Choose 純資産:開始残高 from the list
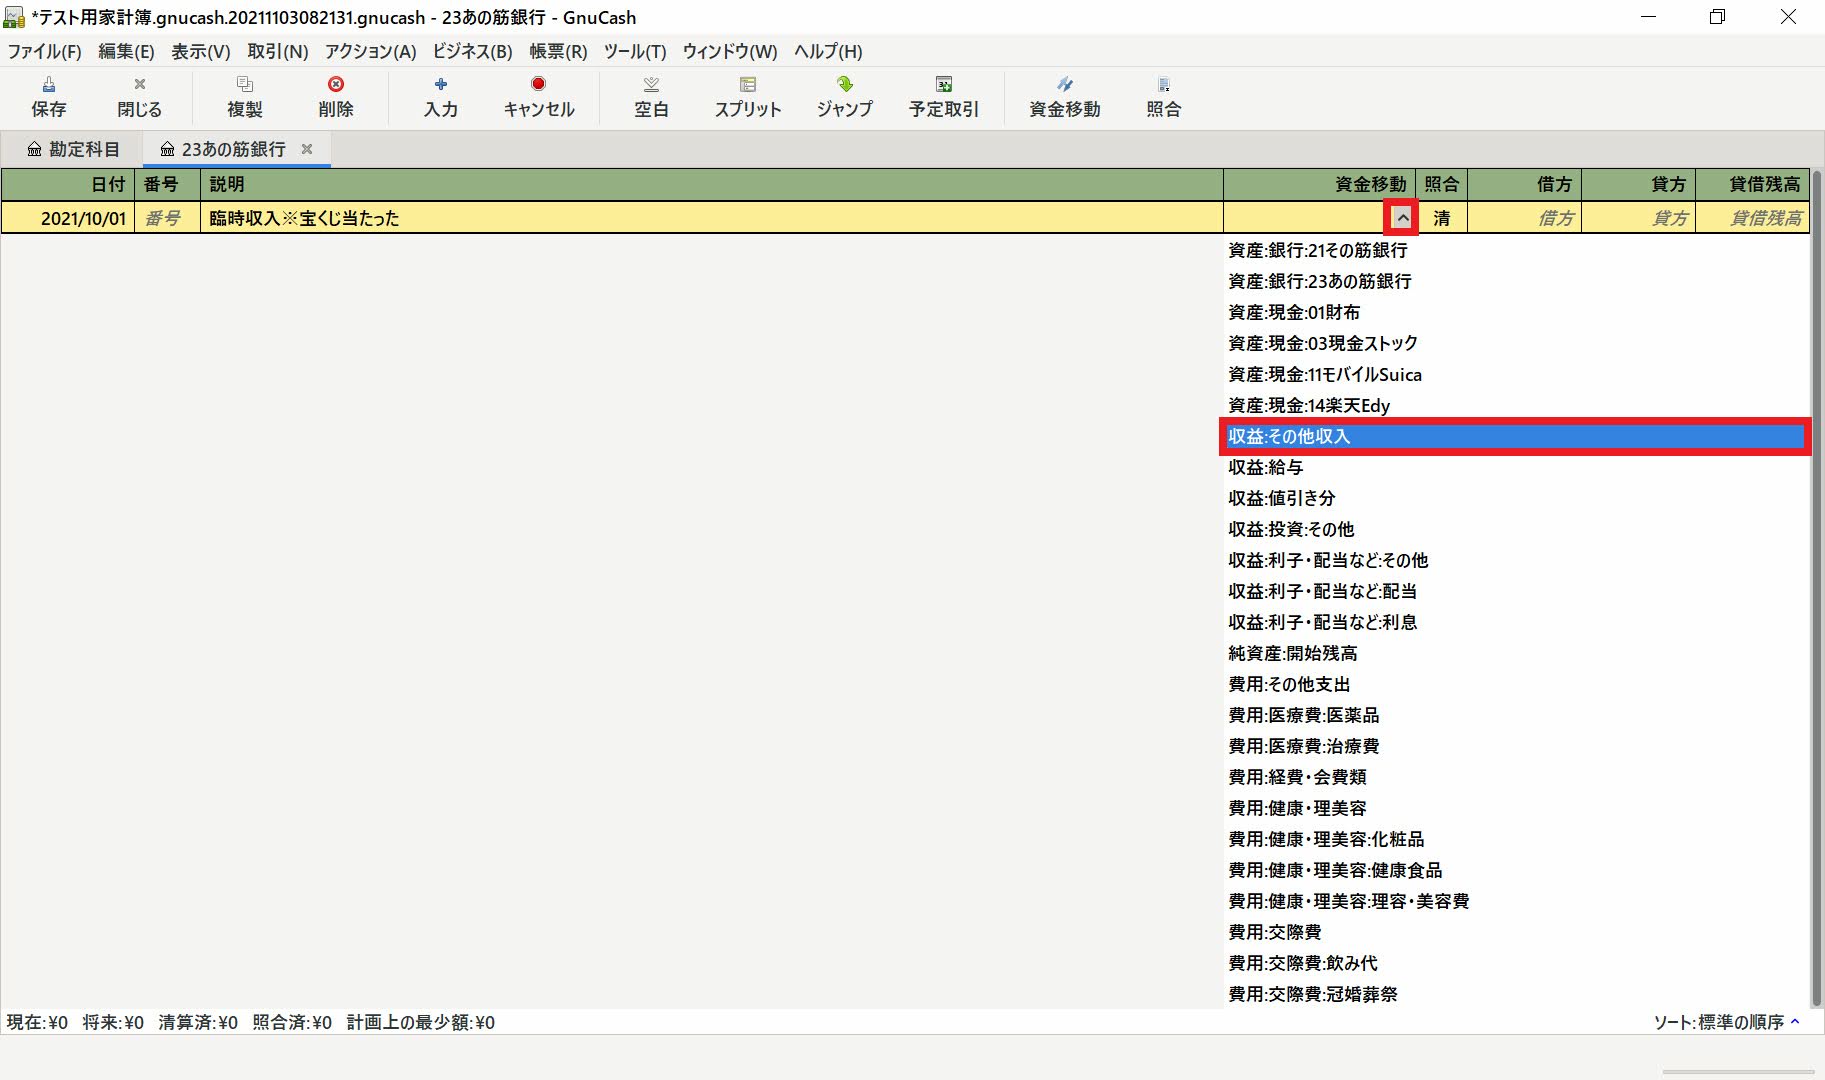Image resolution: width=1825 pixels, height=1080 pixels. pos(1516,653)
